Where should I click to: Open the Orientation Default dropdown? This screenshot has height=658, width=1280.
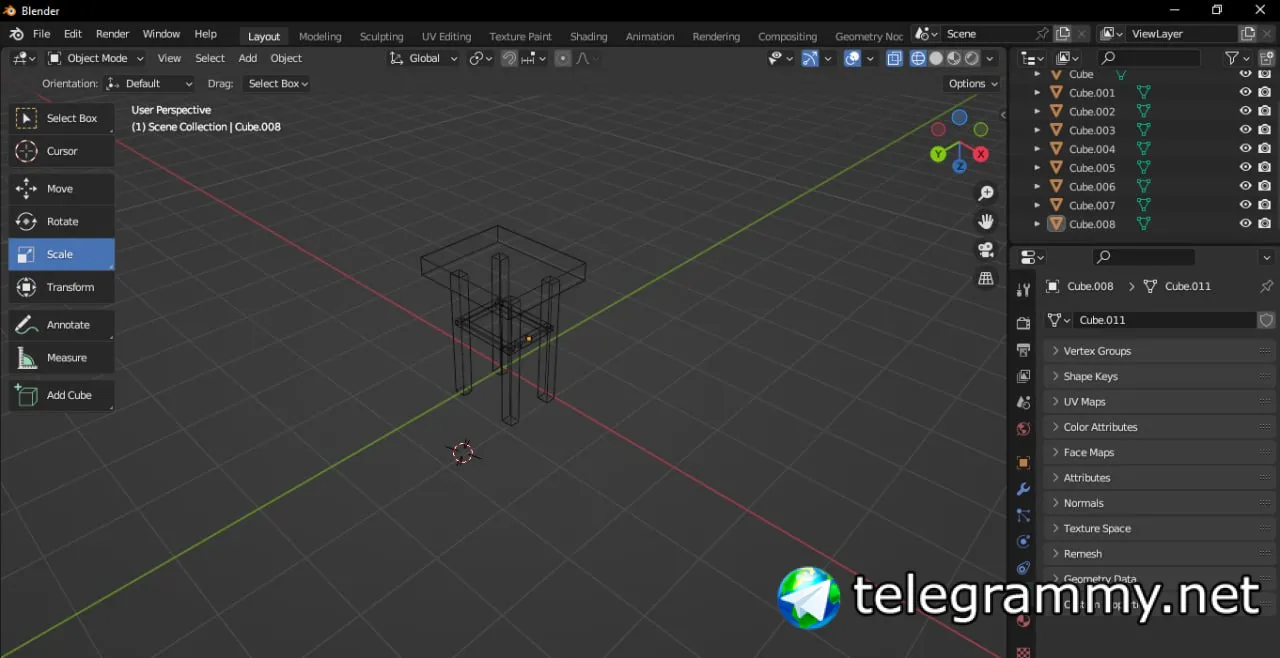[x=150, y=84]
